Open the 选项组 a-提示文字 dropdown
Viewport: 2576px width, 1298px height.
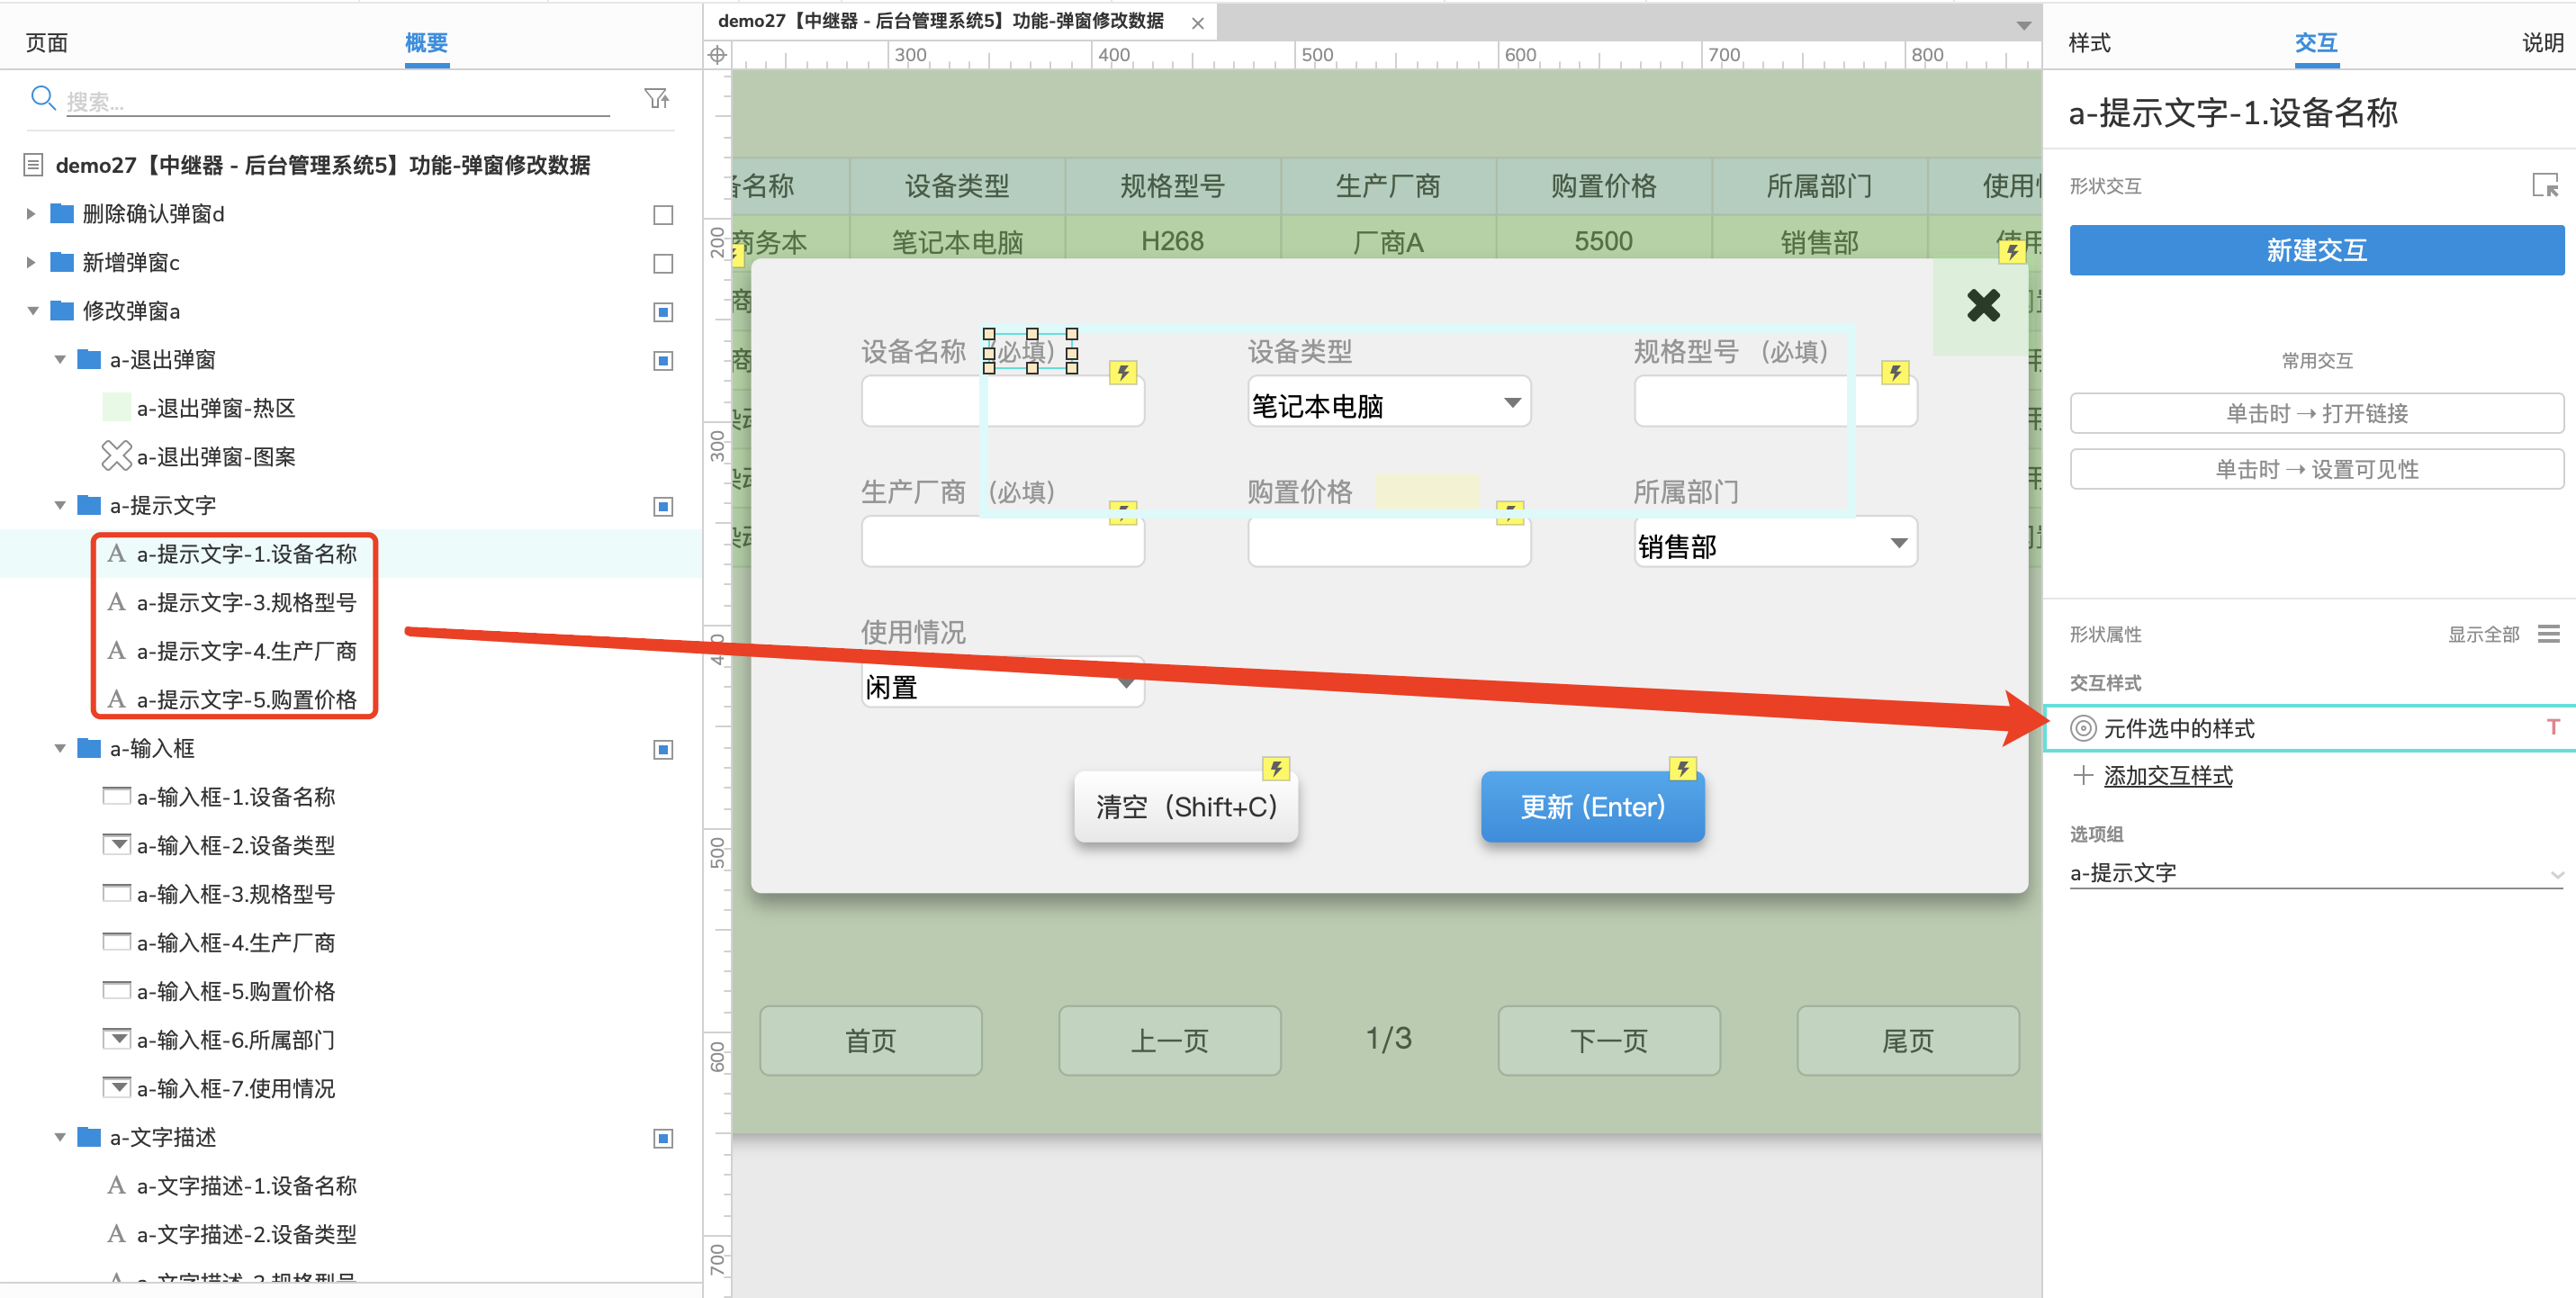point(2316,873)
